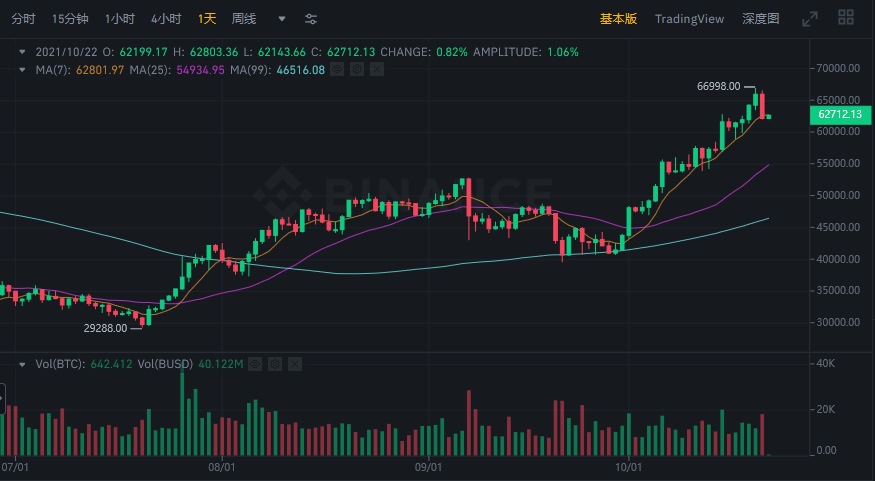
Task: Collapse the MA(7) indicator legend row
Action: point(23,69)
